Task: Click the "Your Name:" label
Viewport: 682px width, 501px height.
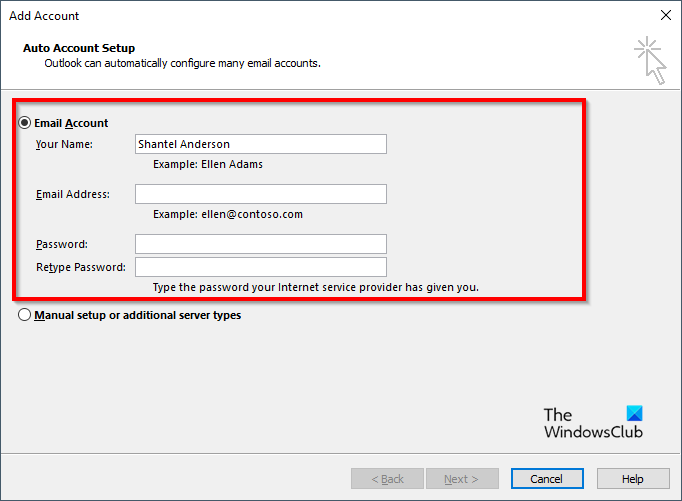Action: pos(64,144)
